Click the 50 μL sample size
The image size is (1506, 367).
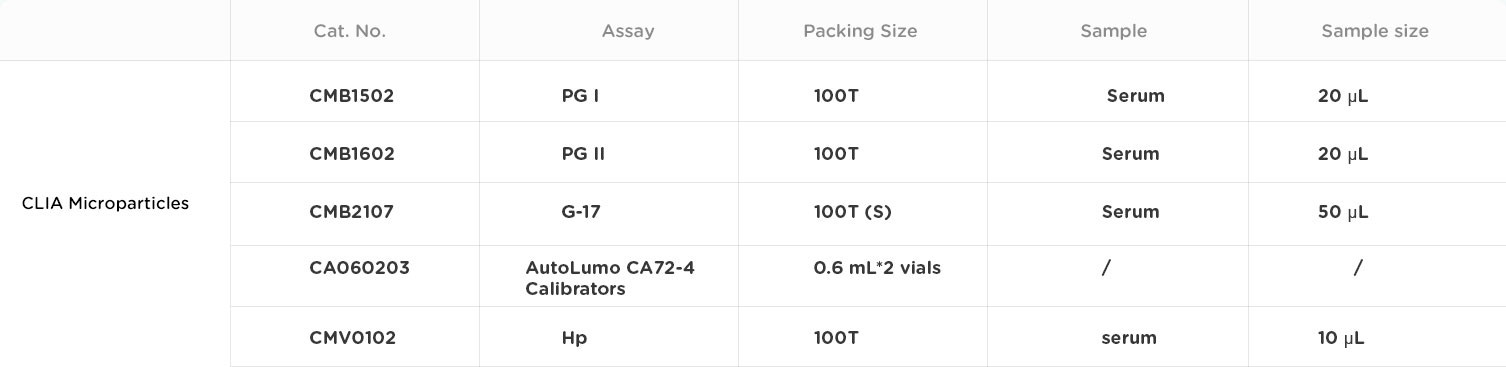(1343, 212)
